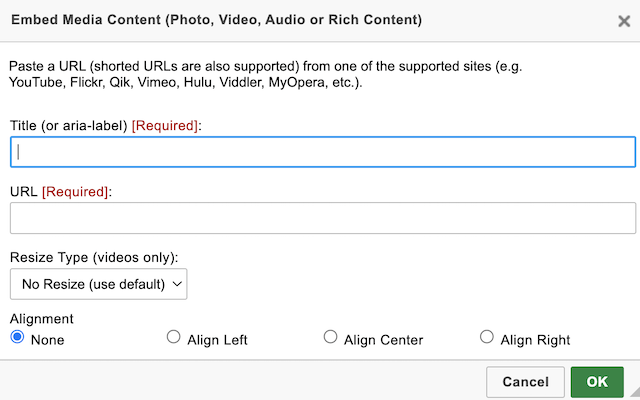Click the Align Center label text
The width and height of the screenshot is (640, 400).
[x=383, y=340]
